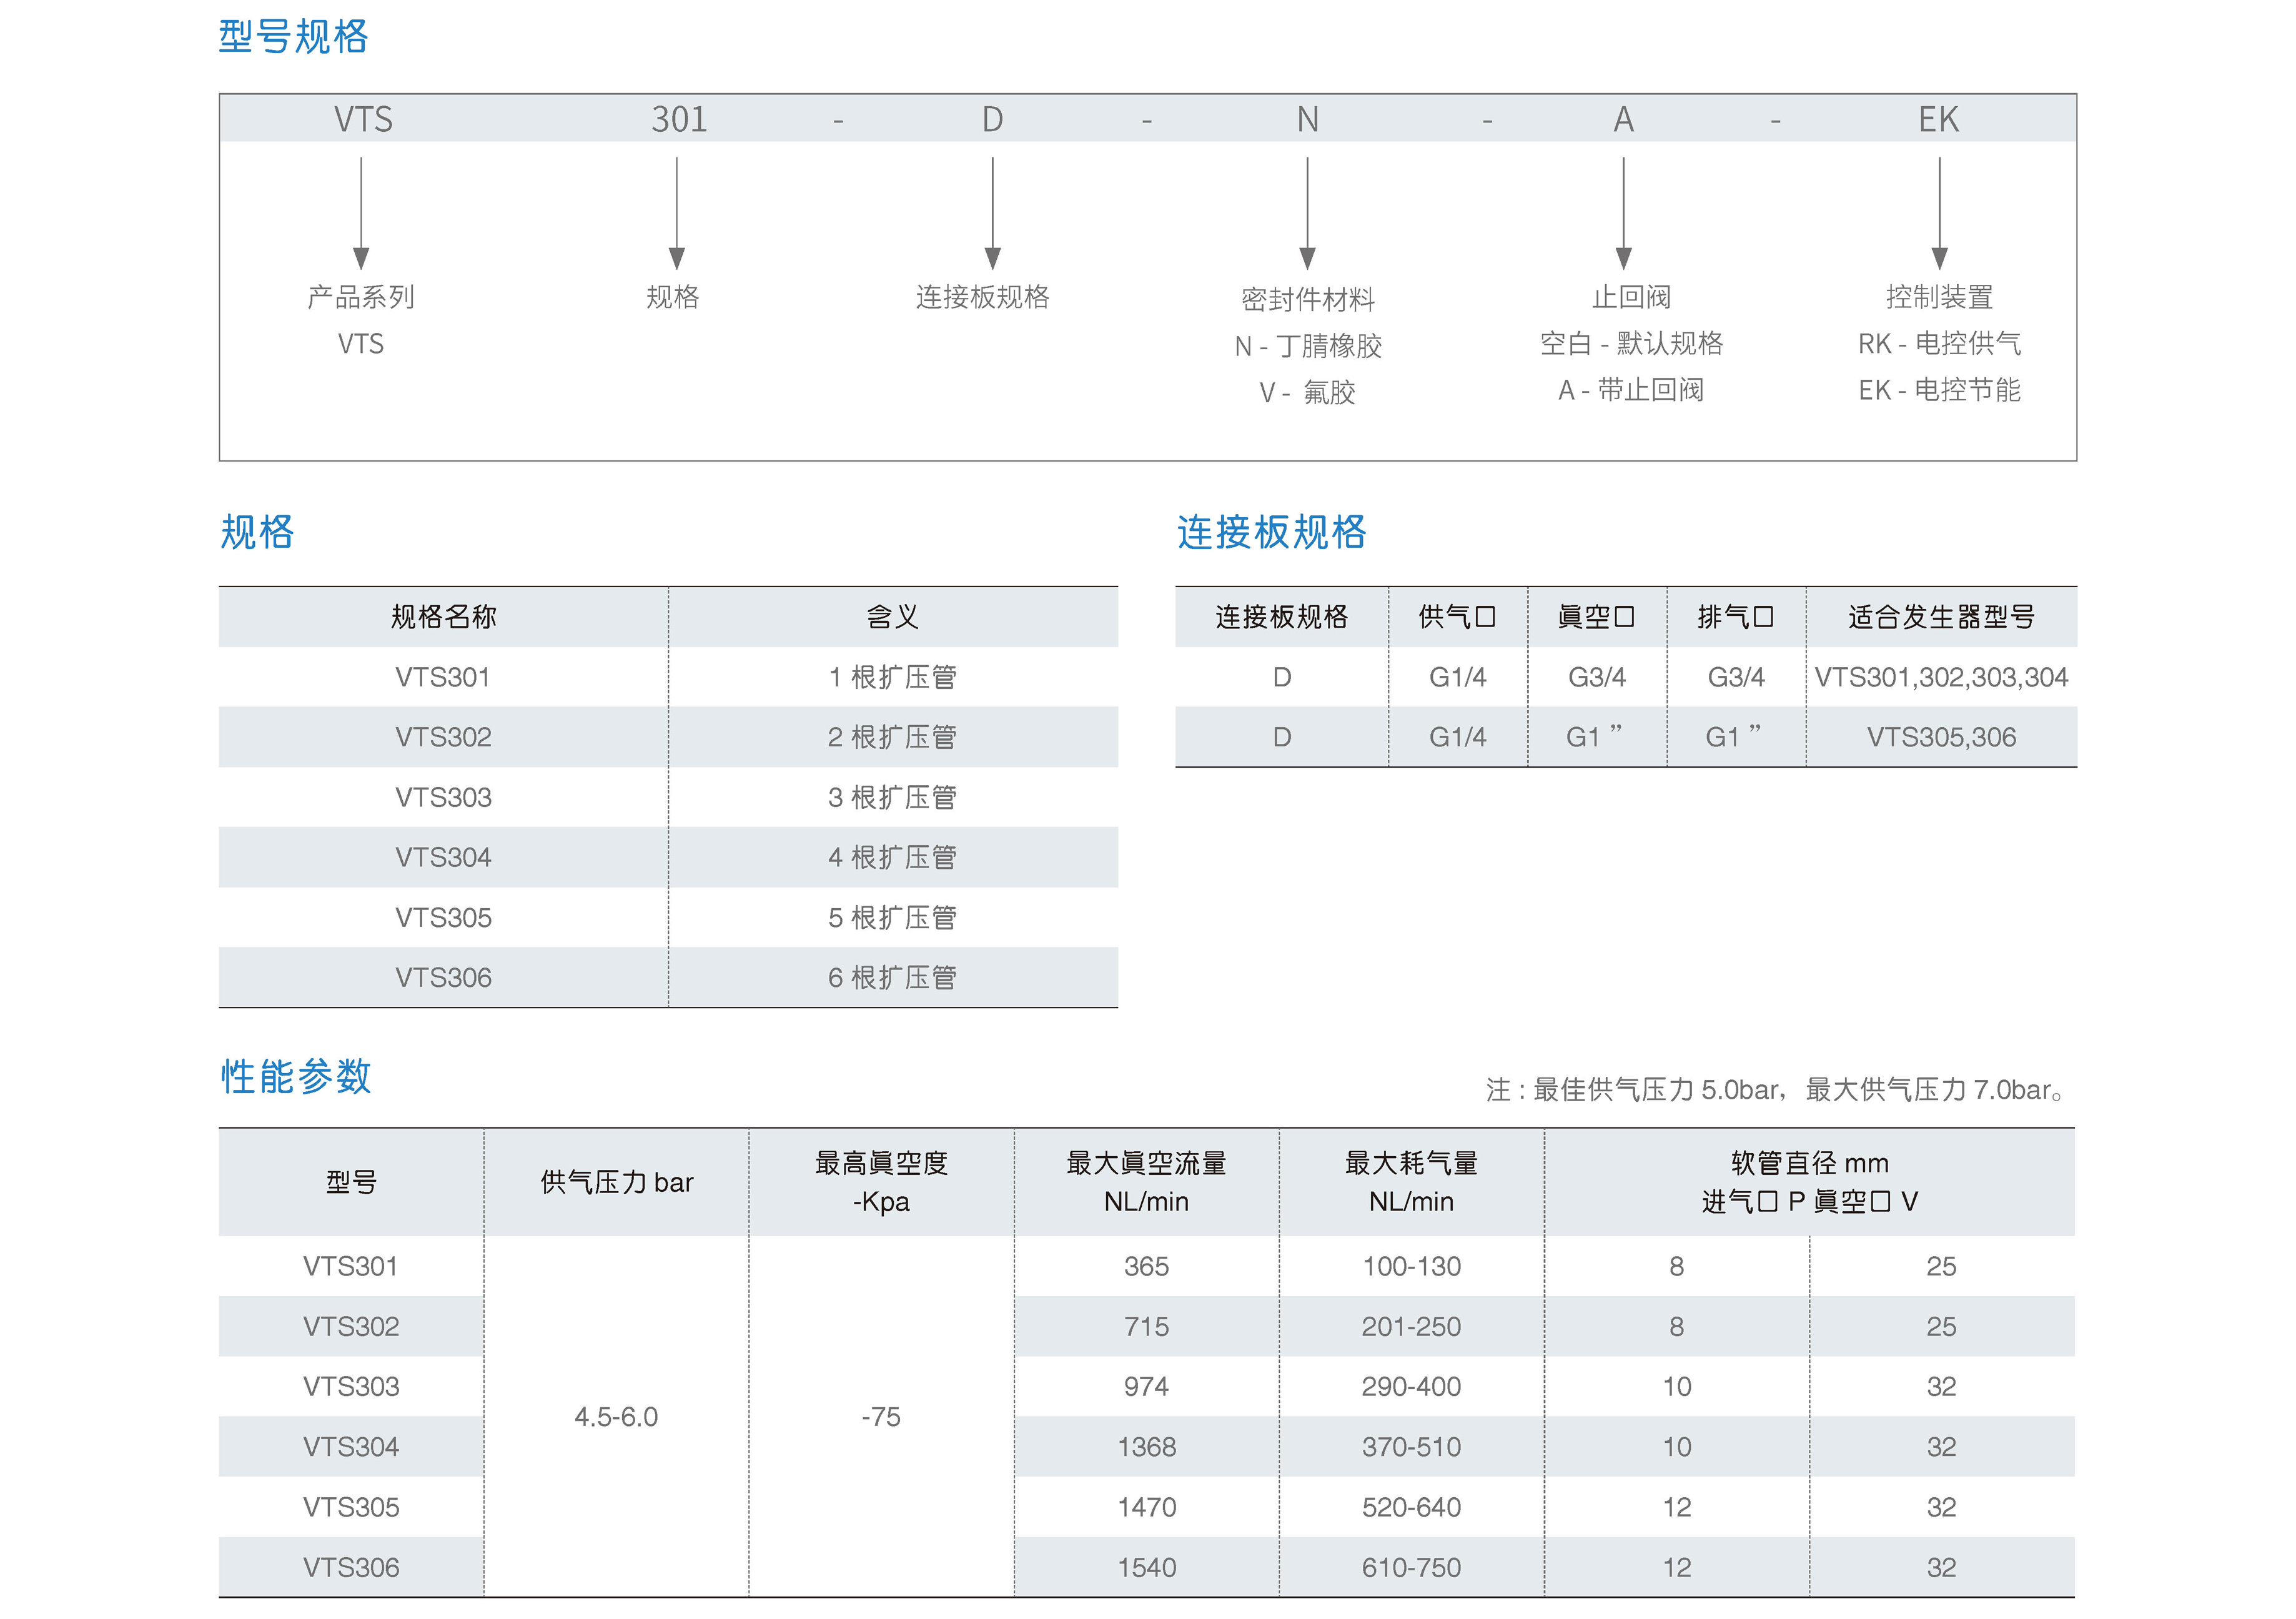This screenshot has height=1619, width=2296.
Task: Click the EK code in model header
Action: coord(1938,120)
